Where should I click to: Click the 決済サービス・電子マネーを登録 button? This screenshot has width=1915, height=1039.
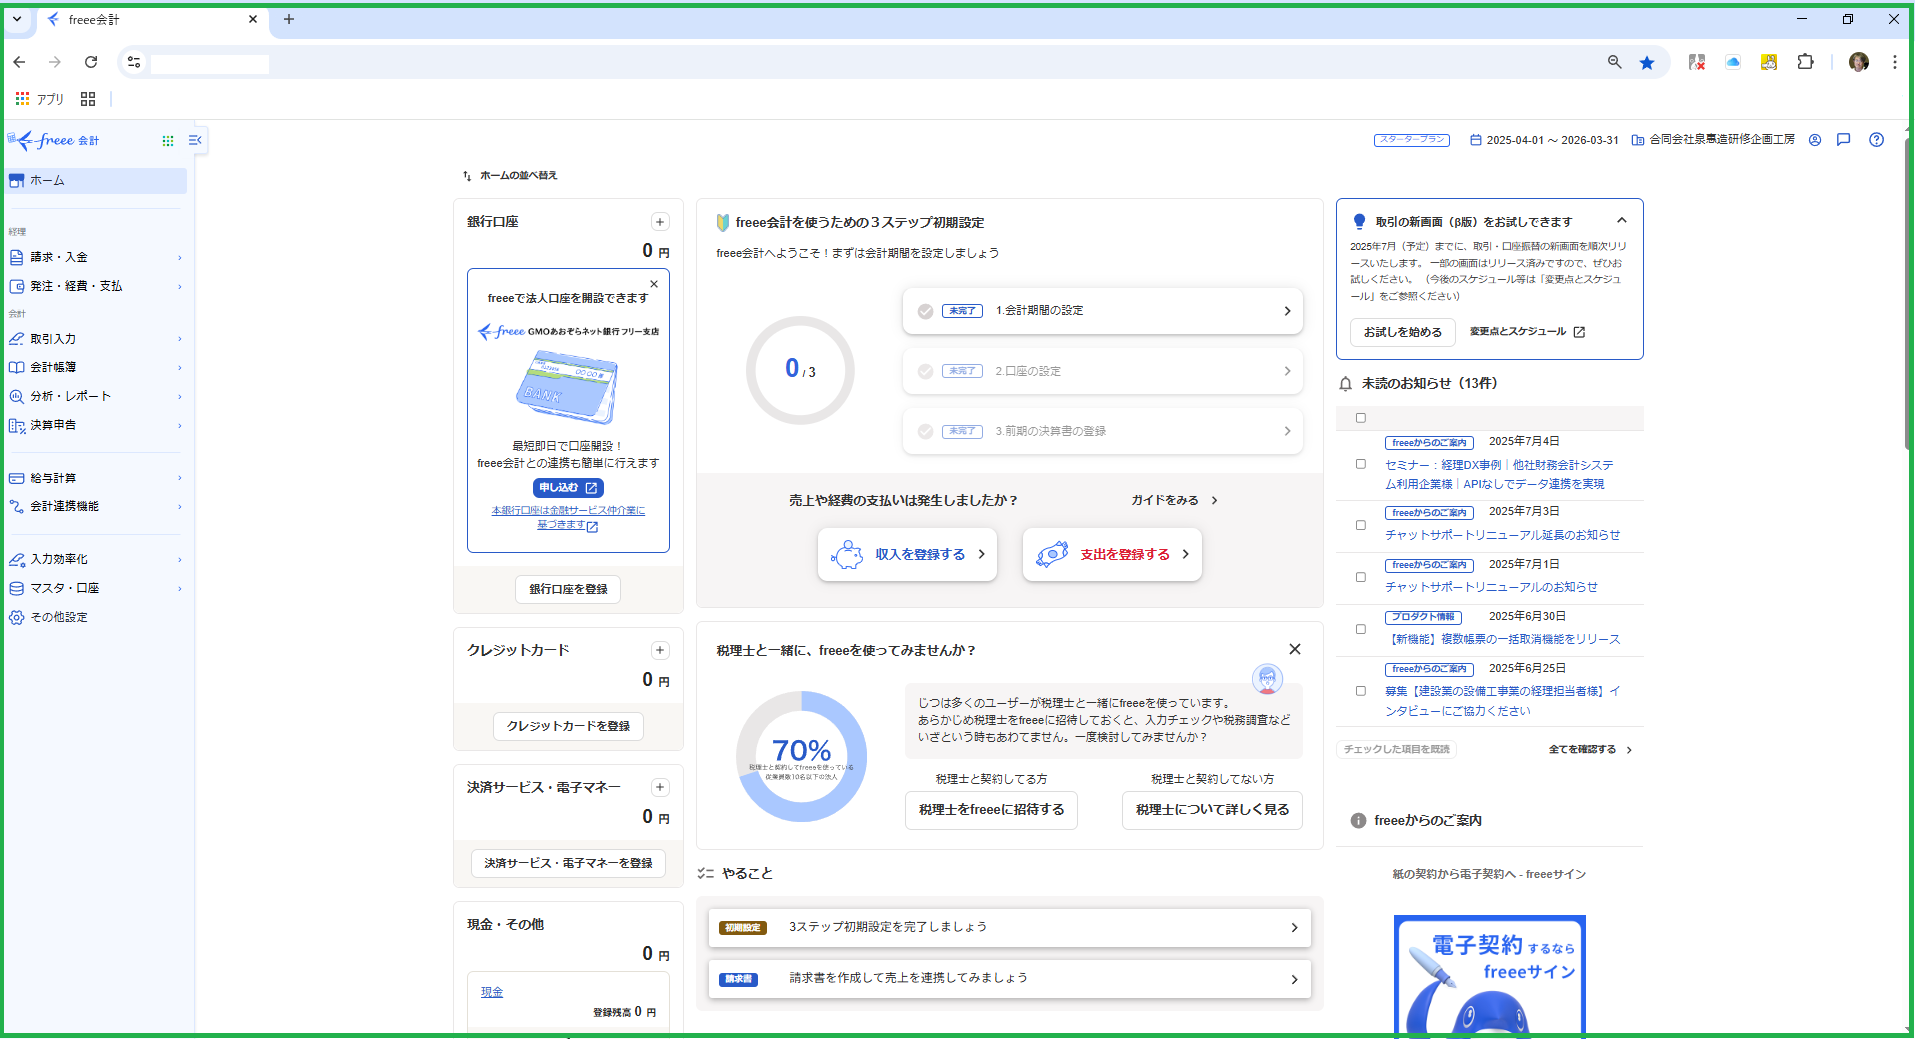click(568, 864)
